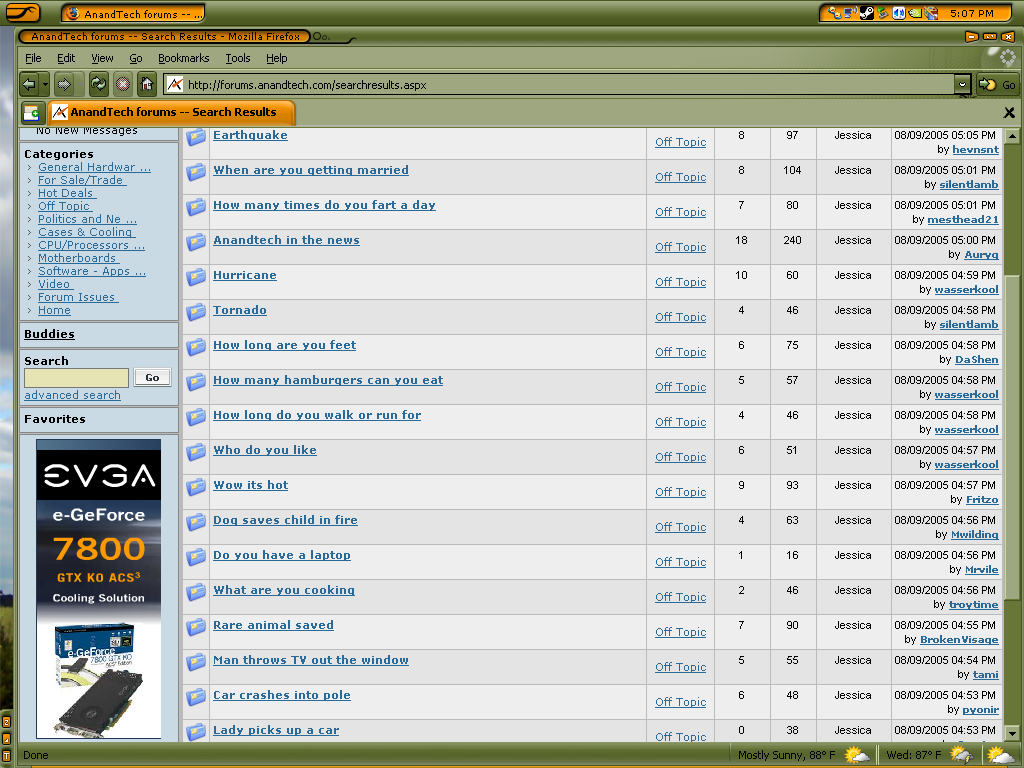This screenshot has width=1024, height=768.
Task: Click the browser Back arrow button
Action: point(29,85)
